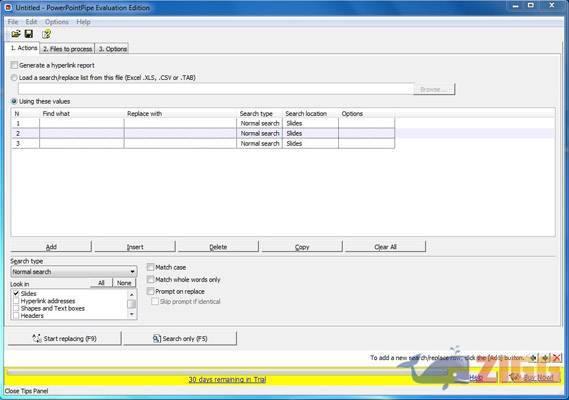
Task: Click the Clear All button
Action: [x=385, y=247]
